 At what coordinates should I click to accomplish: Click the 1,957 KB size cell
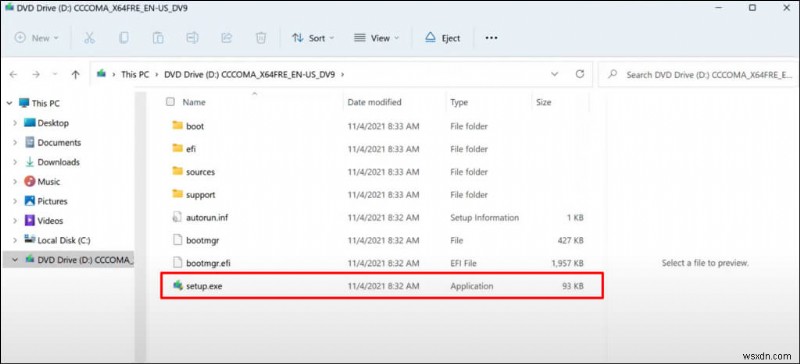tap(568, 263)
